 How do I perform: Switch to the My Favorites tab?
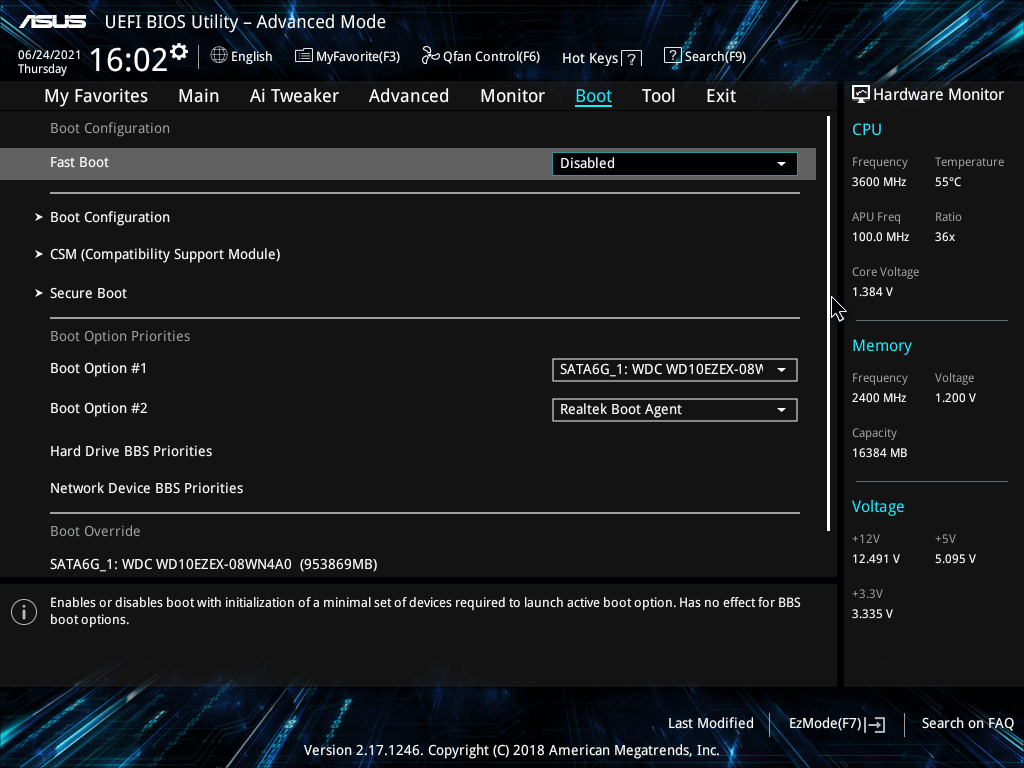tap(96, 95)
